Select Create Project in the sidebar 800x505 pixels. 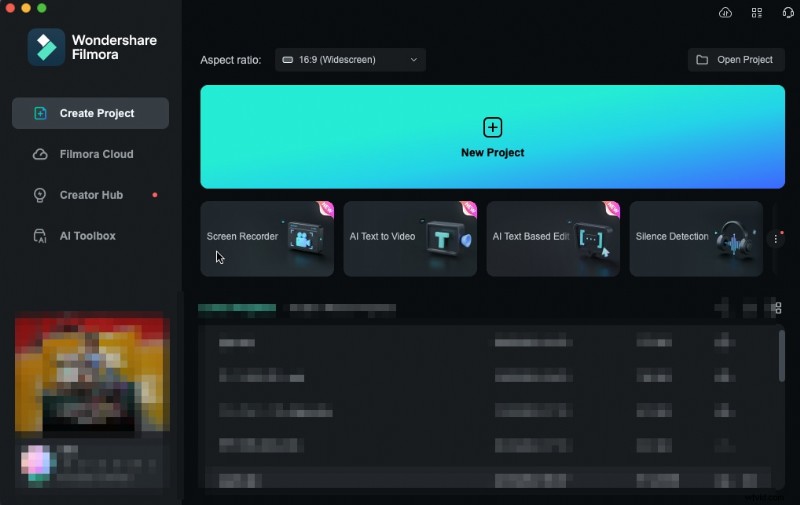pyautogui.click(x=90, y=113)
